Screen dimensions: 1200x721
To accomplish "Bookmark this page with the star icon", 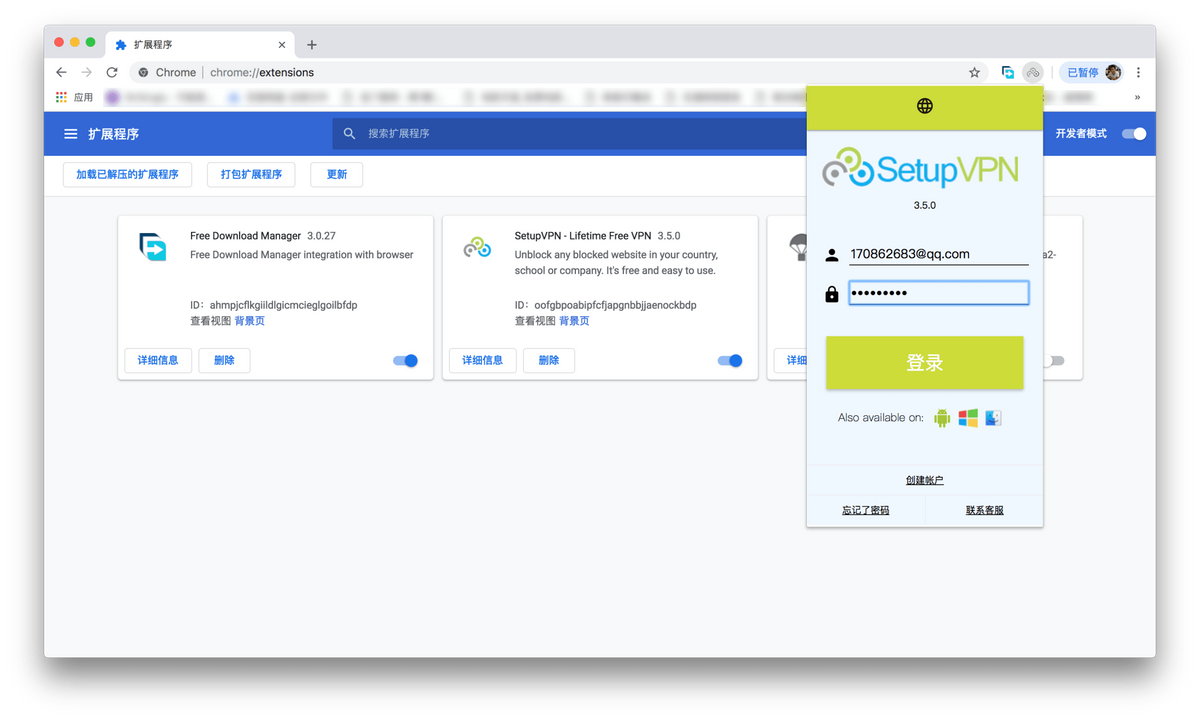I will click(x=974, y=73).
